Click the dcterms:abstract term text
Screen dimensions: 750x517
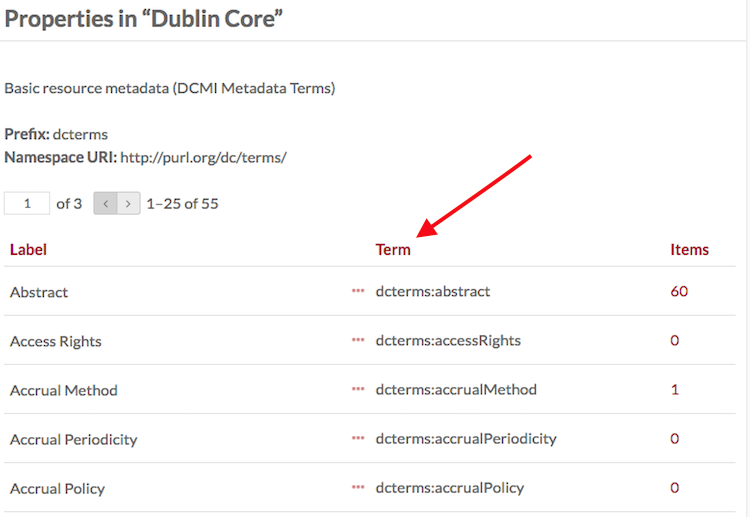[x=433, y=291]
